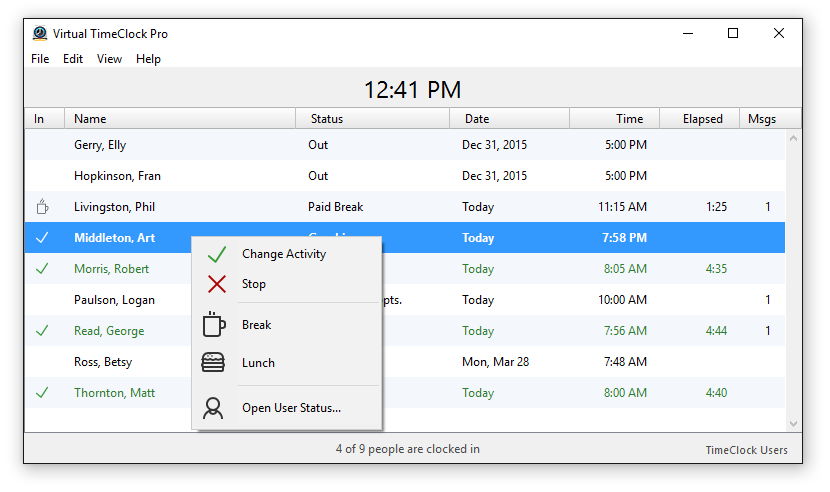This screenshot has height=492, width=830.
Task: Click the person icon for Open User Status
Action: (213, 408)
